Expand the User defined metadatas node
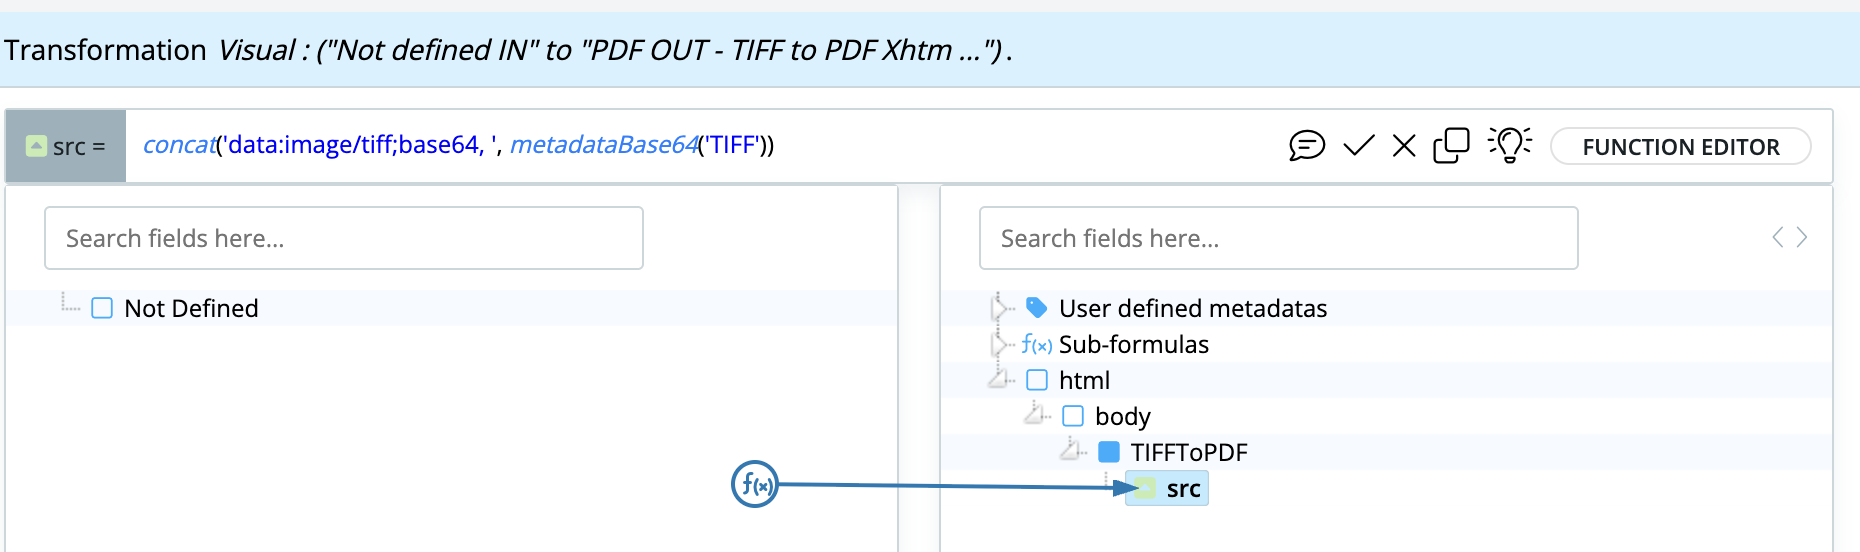The height and width of the screenshot is (552, 1860). click(x=999, y=308)
